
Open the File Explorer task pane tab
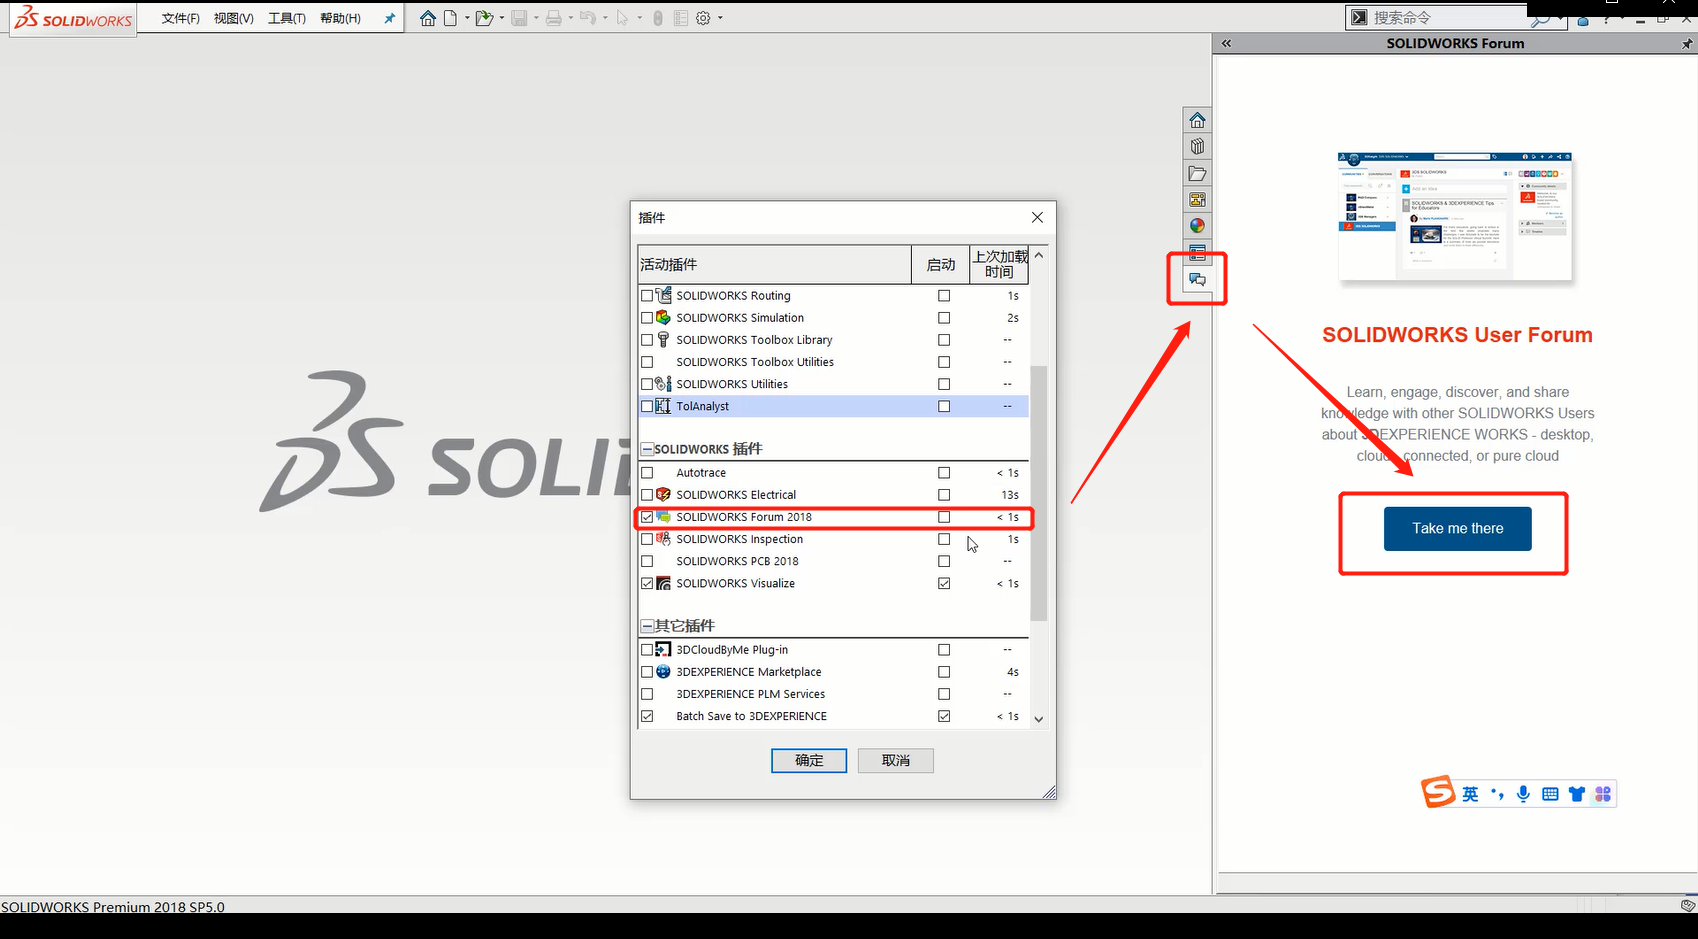point(1197,173)
